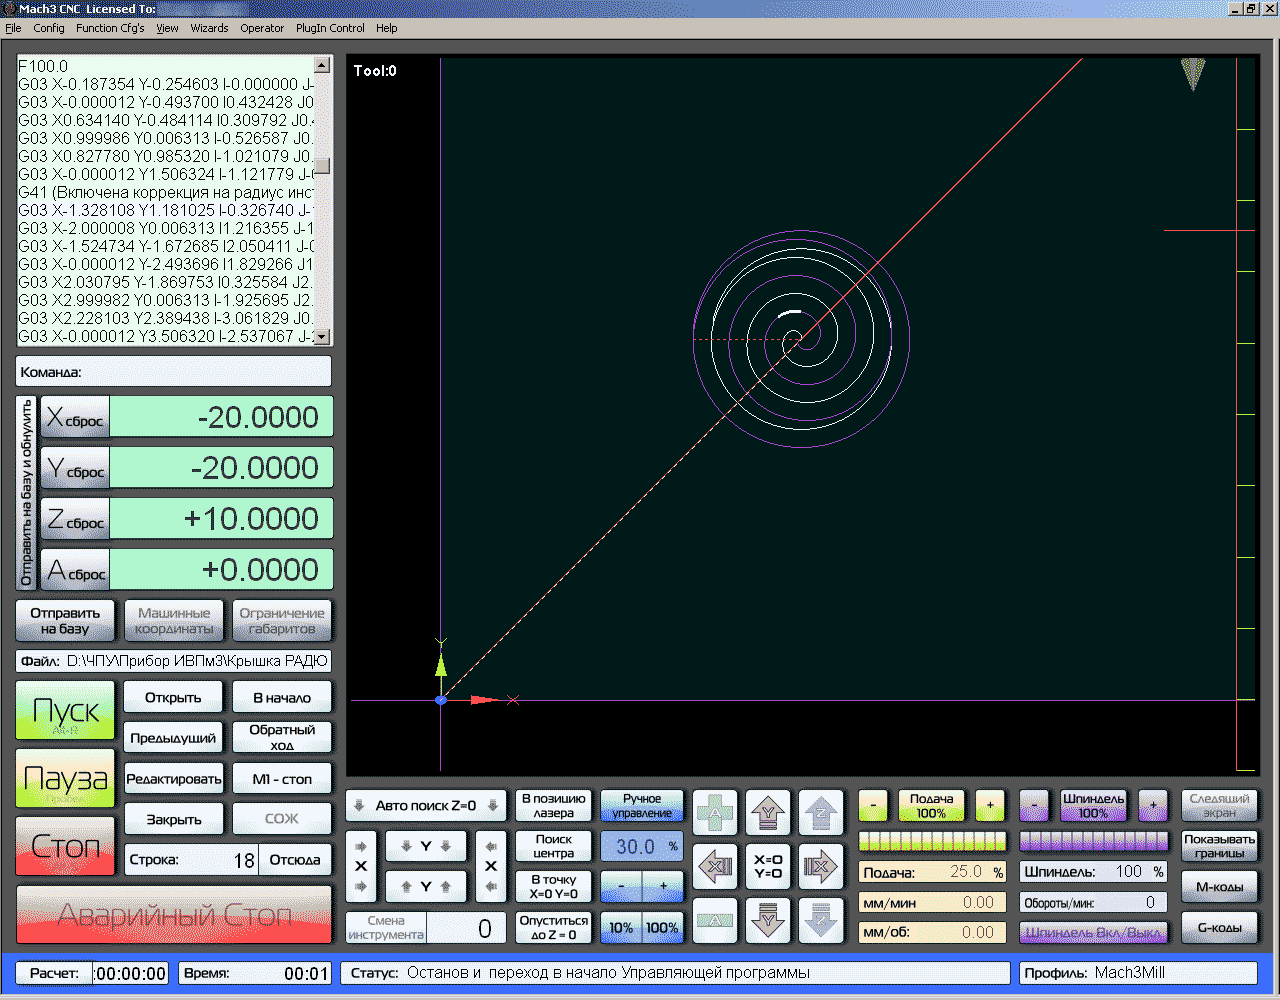Image resolution: width=1280 pixels, height=1000 pixels.
Task: Toggle Следящий экран follow mode
Action: (x=1219, y=806)
